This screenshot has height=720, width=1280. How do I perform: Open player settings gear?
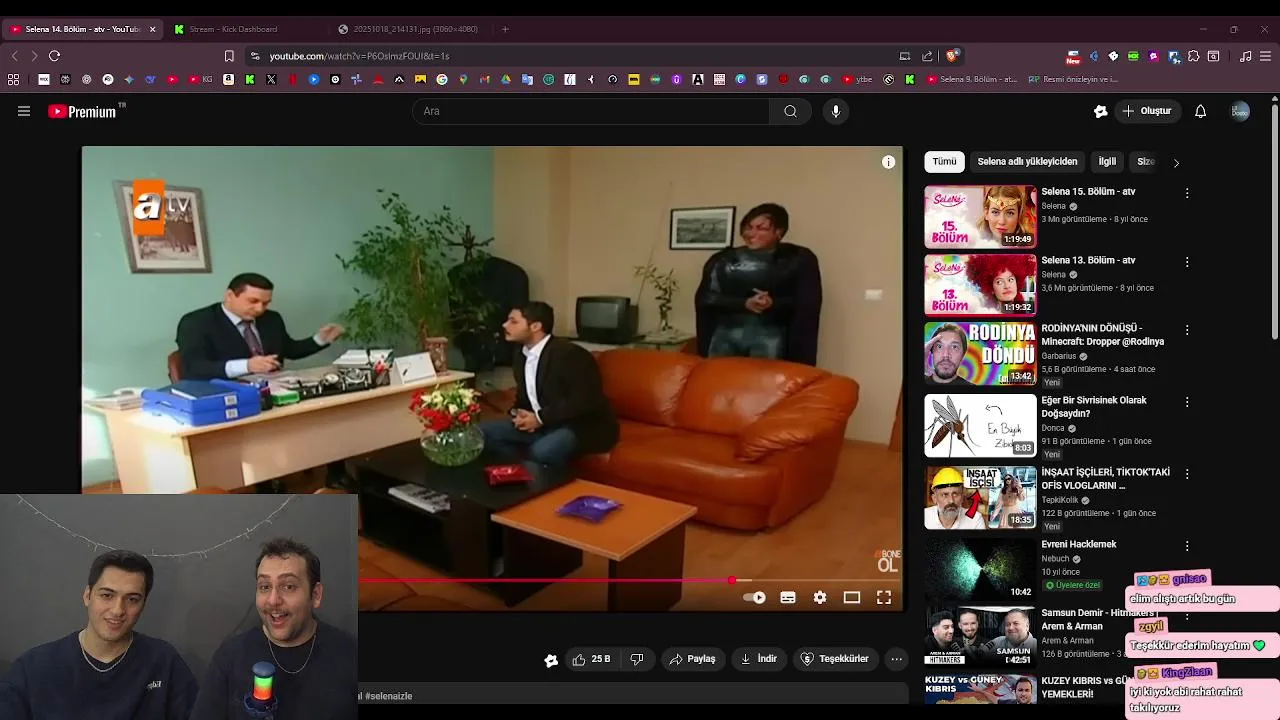point(820,597)
